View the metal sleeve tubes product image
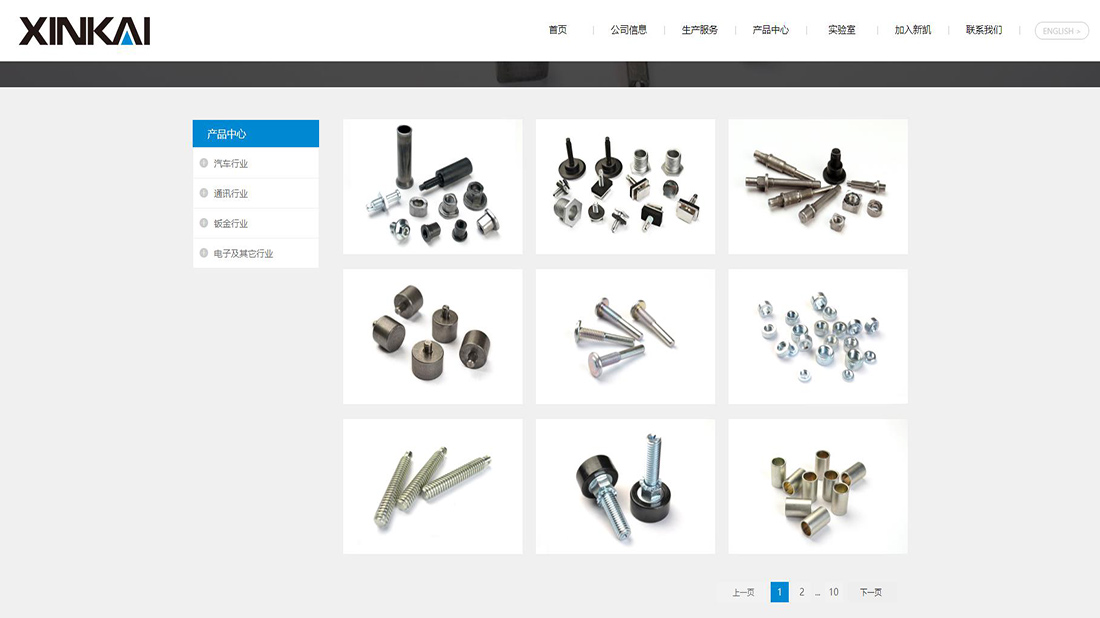This screenshot has height=618, width=1100. point(818,486)
